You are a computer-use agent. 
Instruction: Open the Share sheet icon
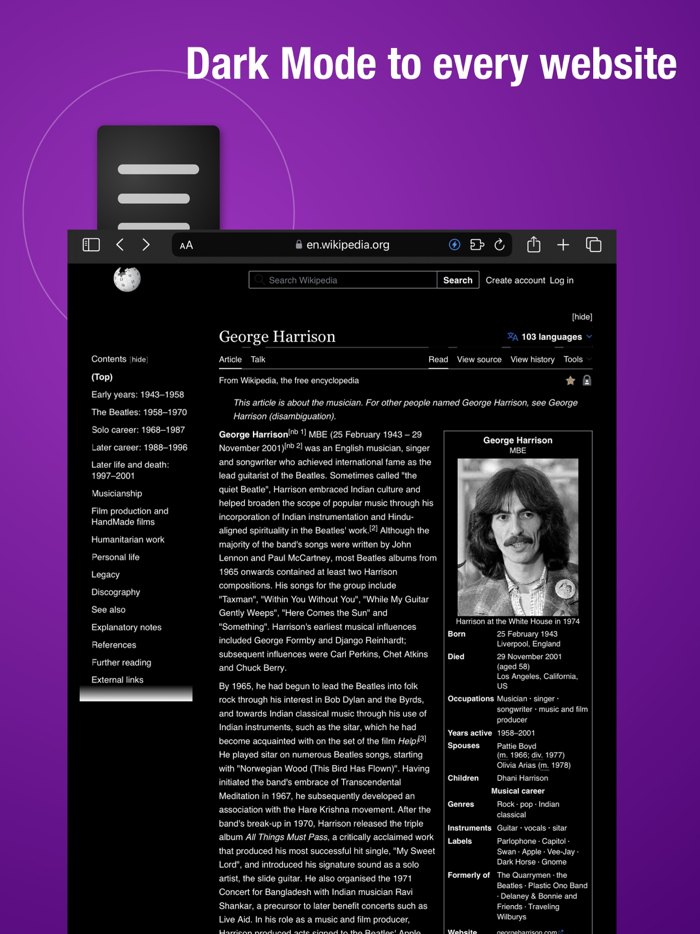534,244
